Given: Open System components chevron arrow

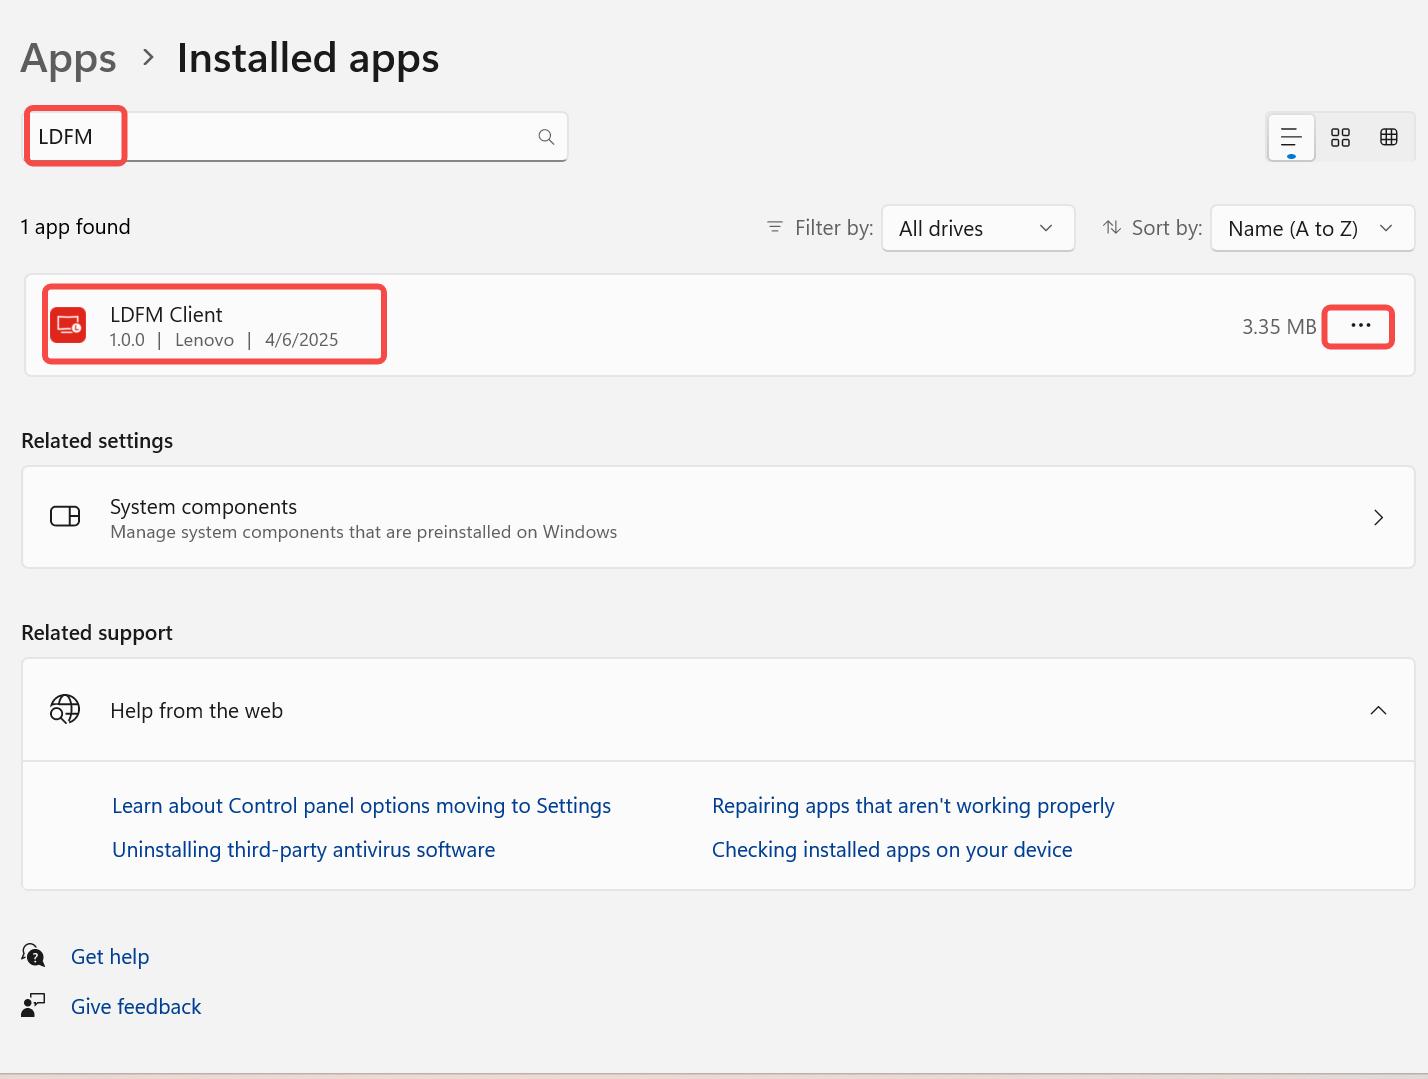Looking at the screenshot, I should pyautogui.click(x=1378, y=517).
